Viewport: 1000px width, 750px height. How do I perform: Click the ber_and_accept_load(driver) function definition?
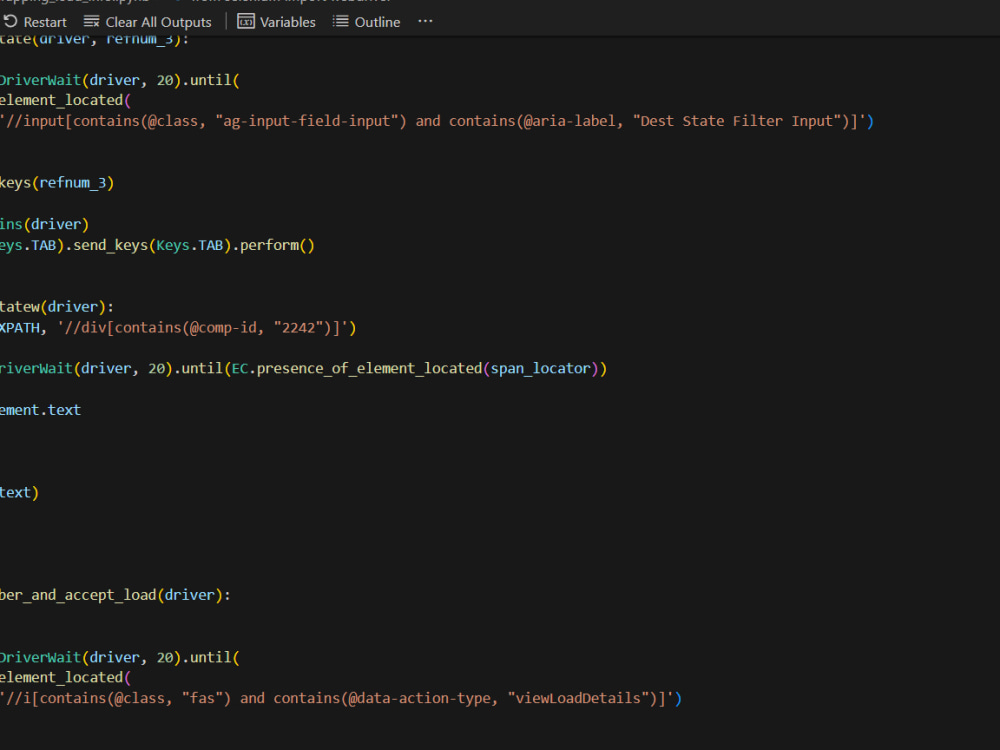tap(115, 595)
